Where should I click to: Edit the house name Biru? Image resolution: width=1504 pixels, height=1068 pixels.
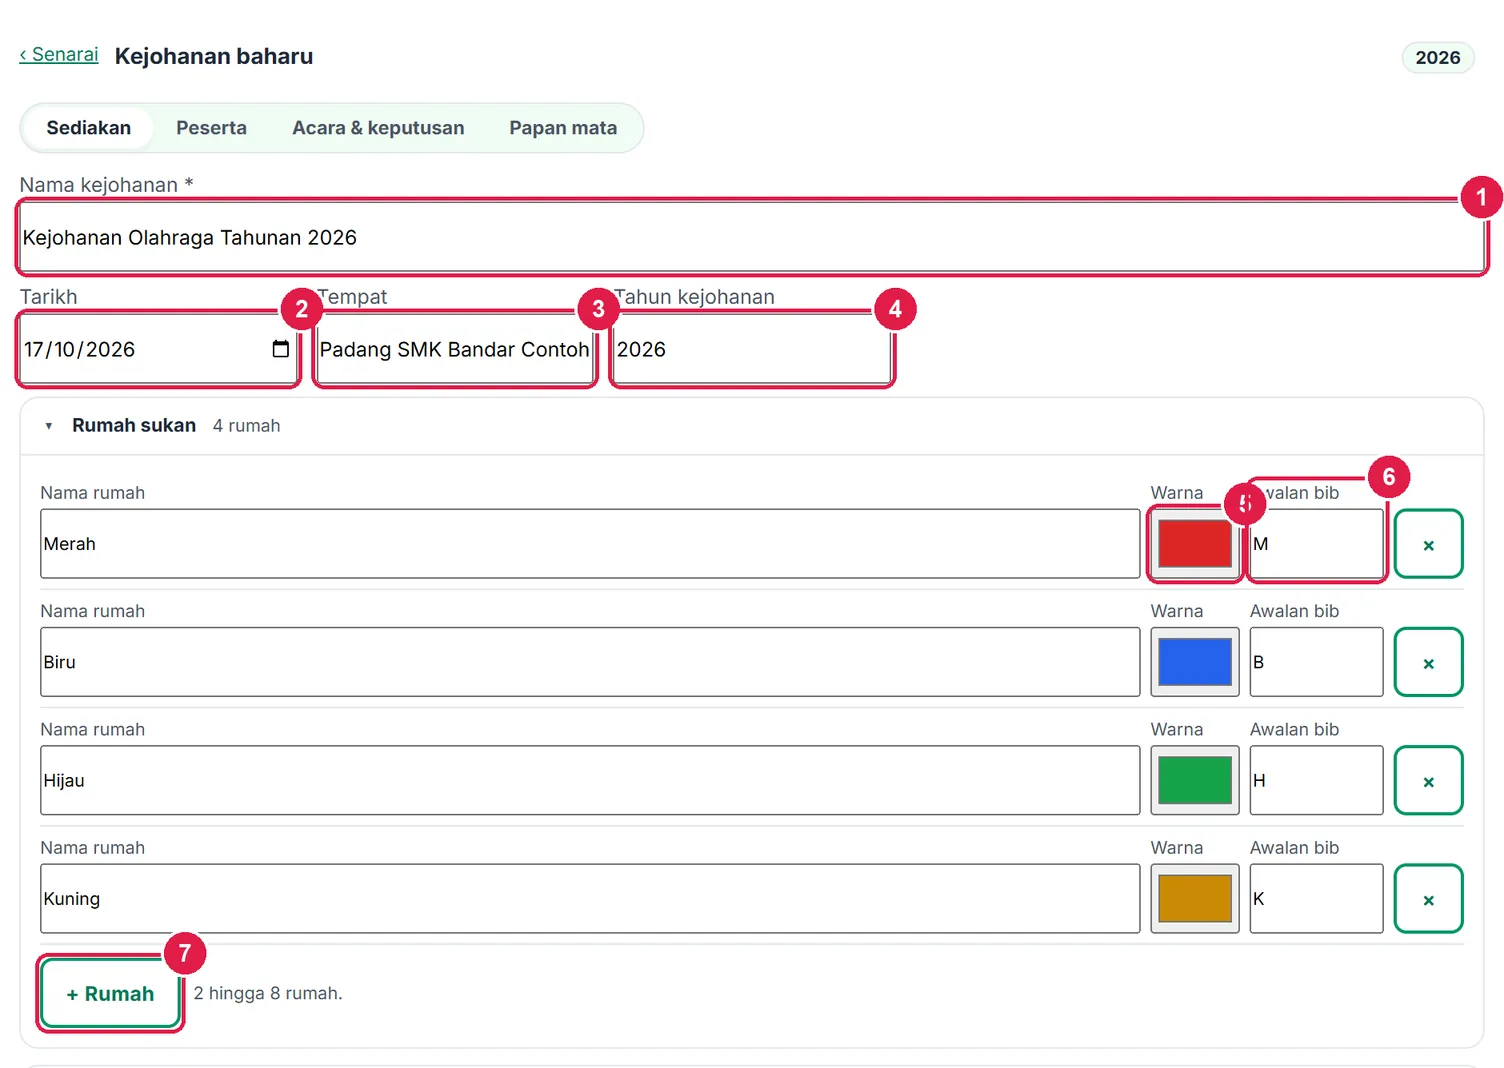pyautogui.click(x=590, y=662)
